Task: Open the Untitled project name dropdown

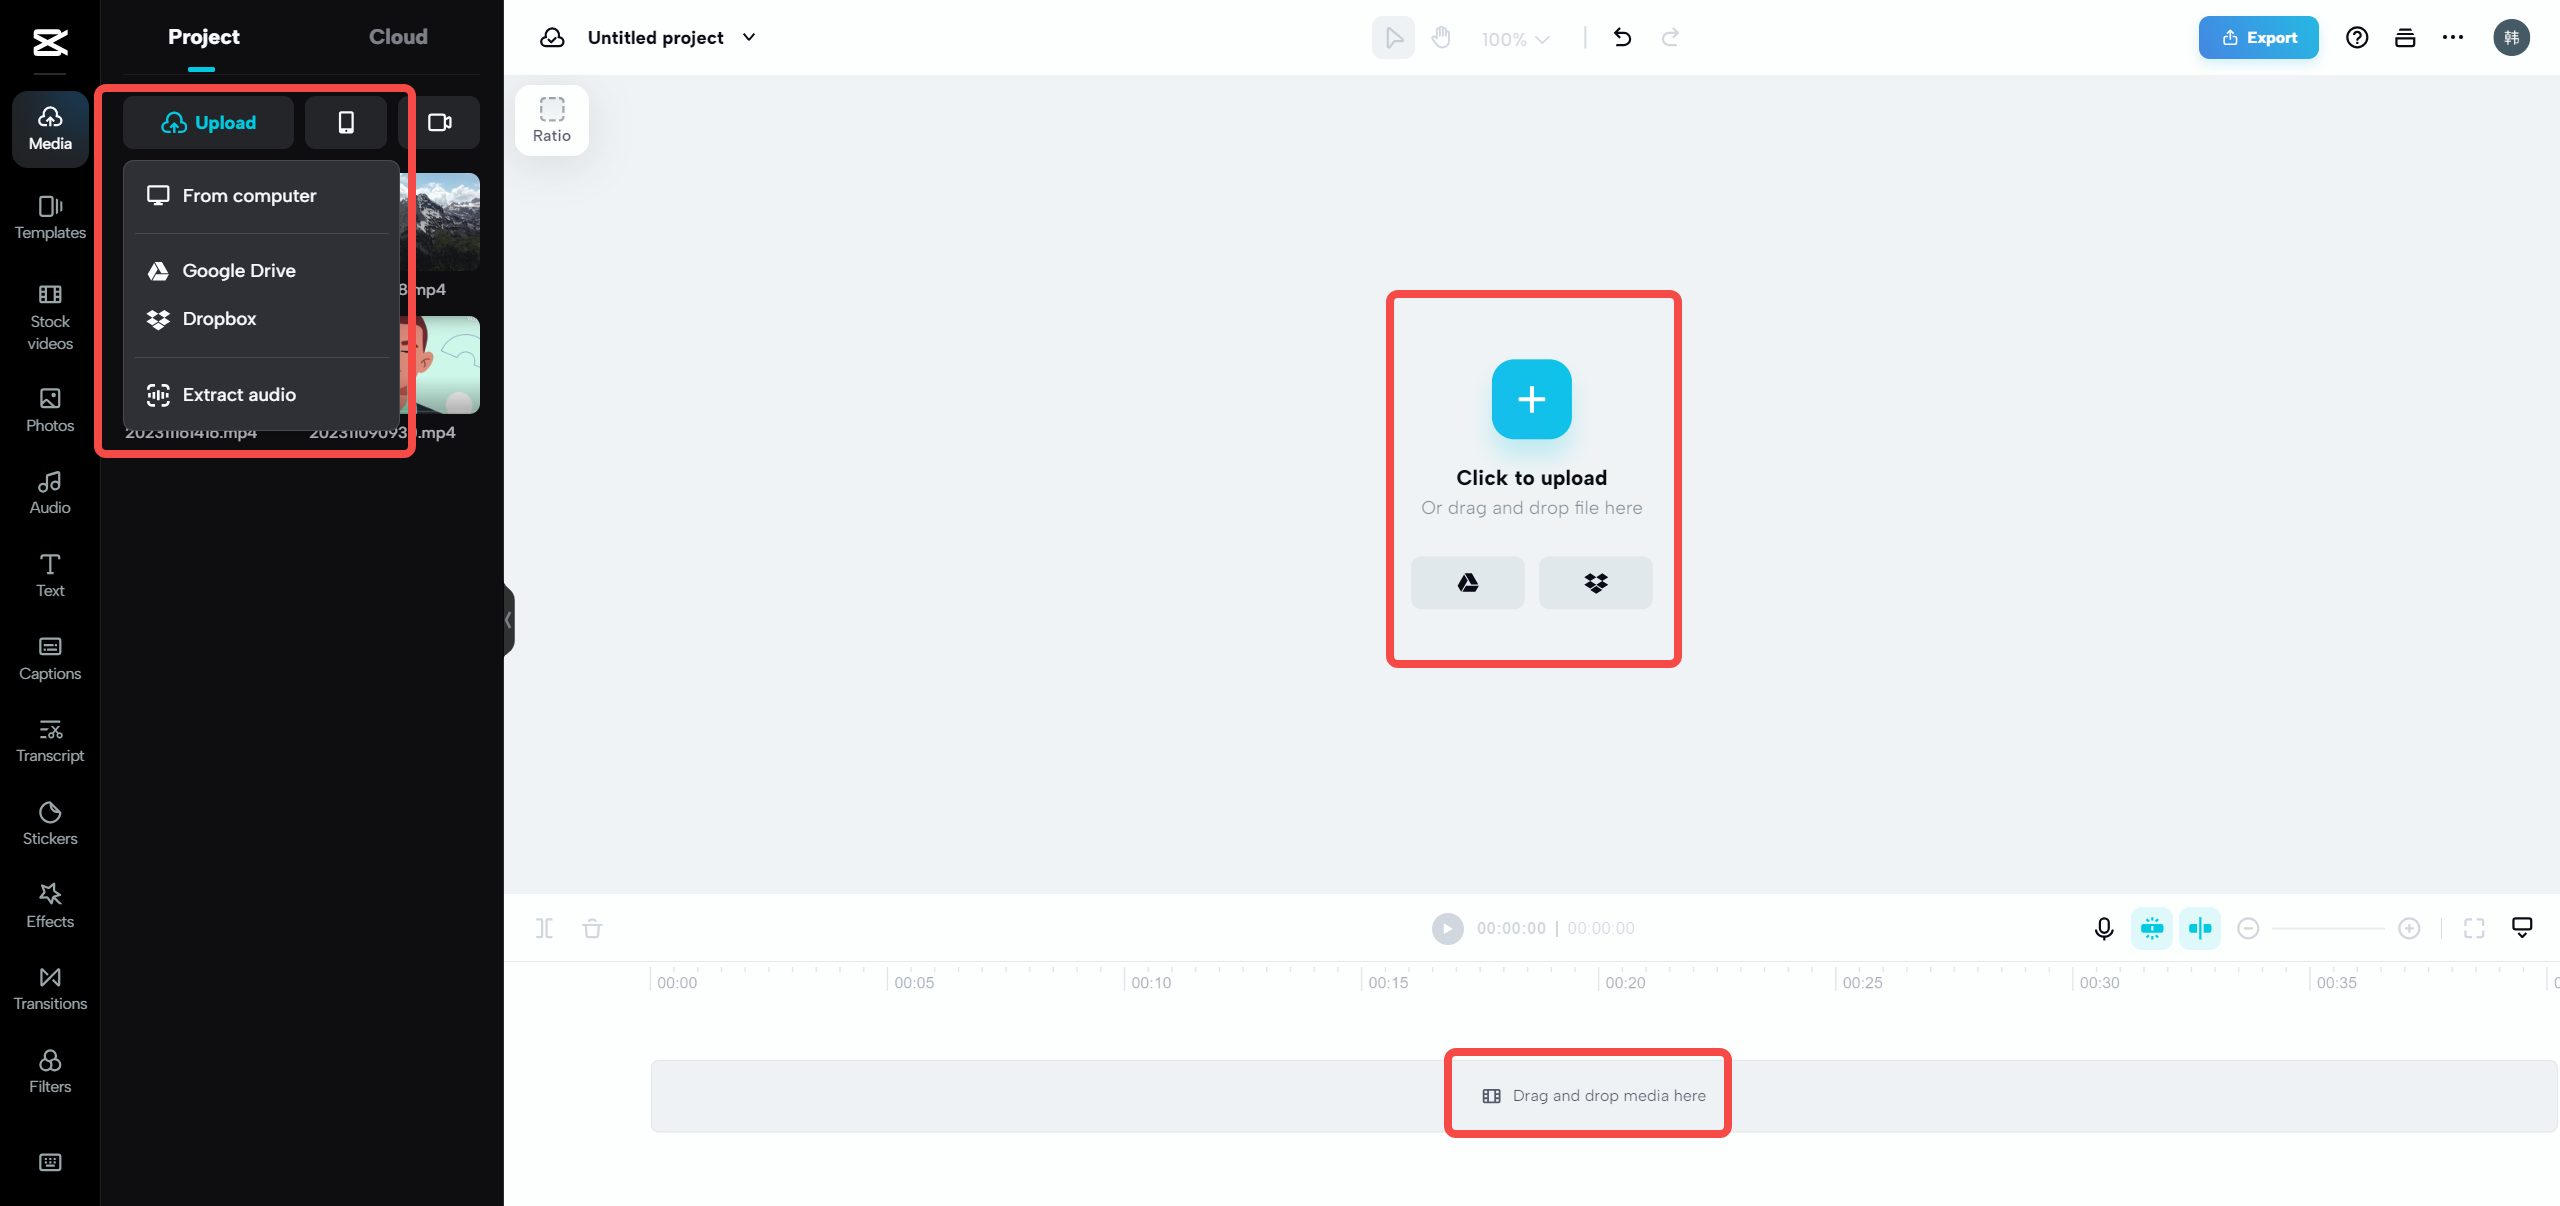Action: click(748, 37)
